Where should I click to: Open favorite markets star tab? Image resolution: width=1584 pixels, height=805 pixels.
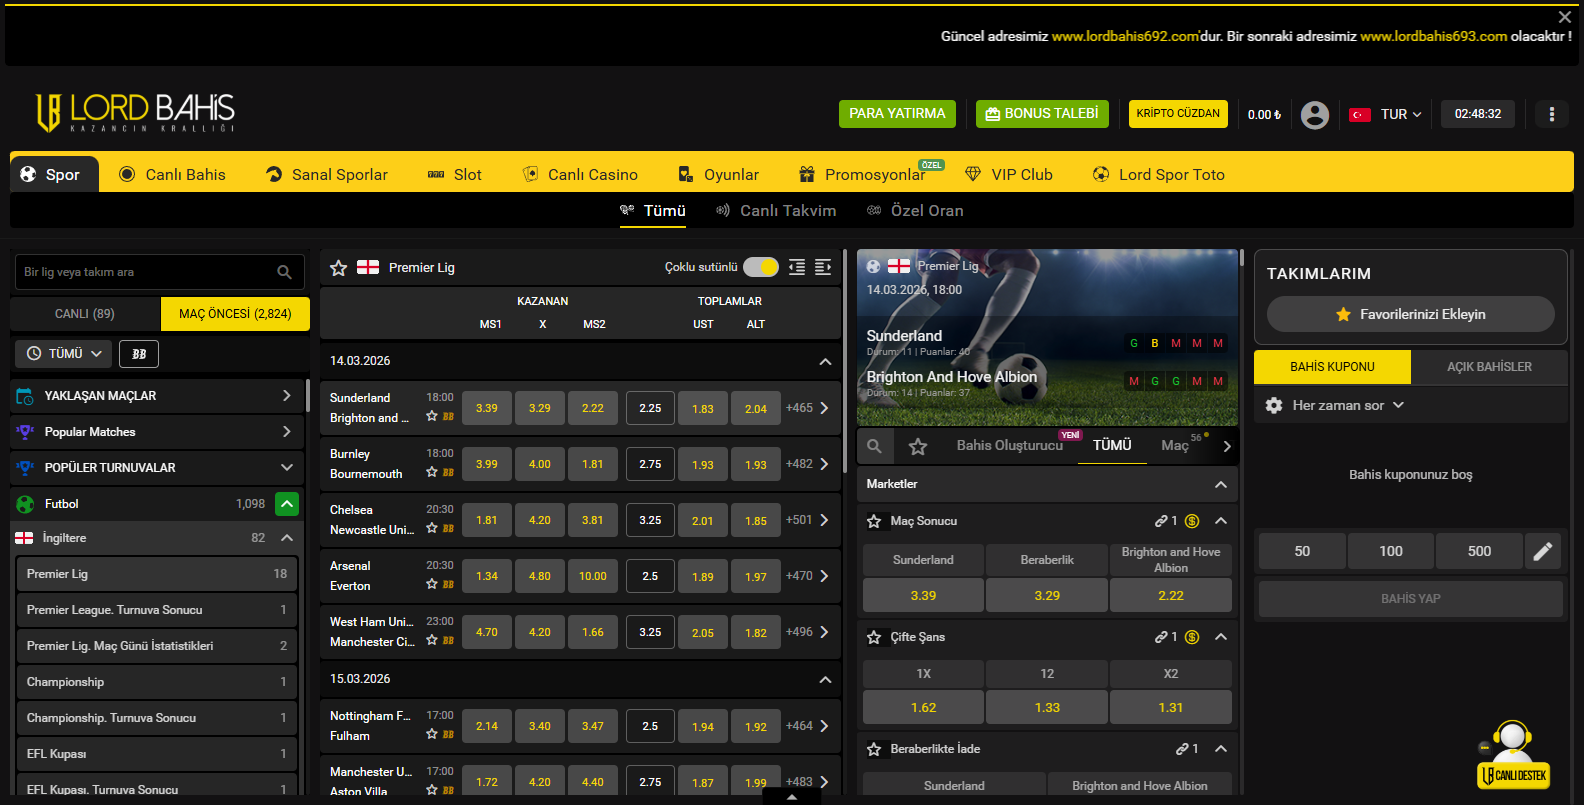coord(918,446)
